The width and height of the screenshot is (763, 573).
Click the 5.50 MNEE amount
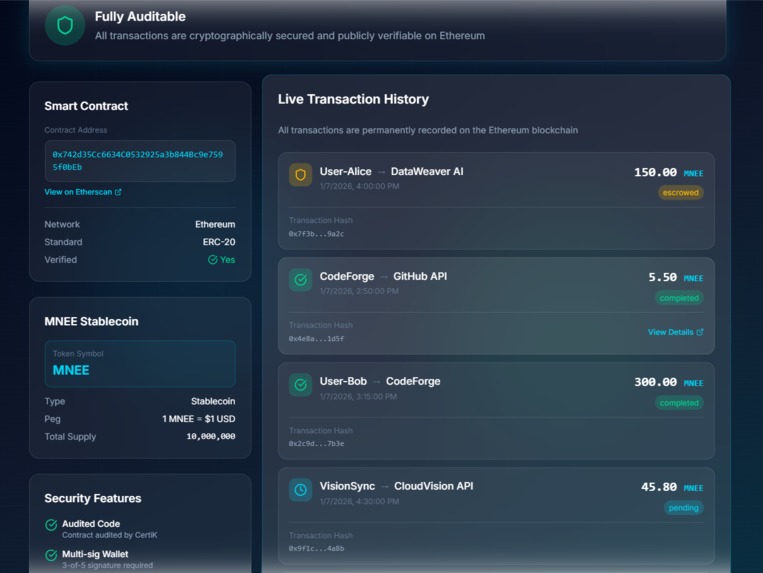675,278
